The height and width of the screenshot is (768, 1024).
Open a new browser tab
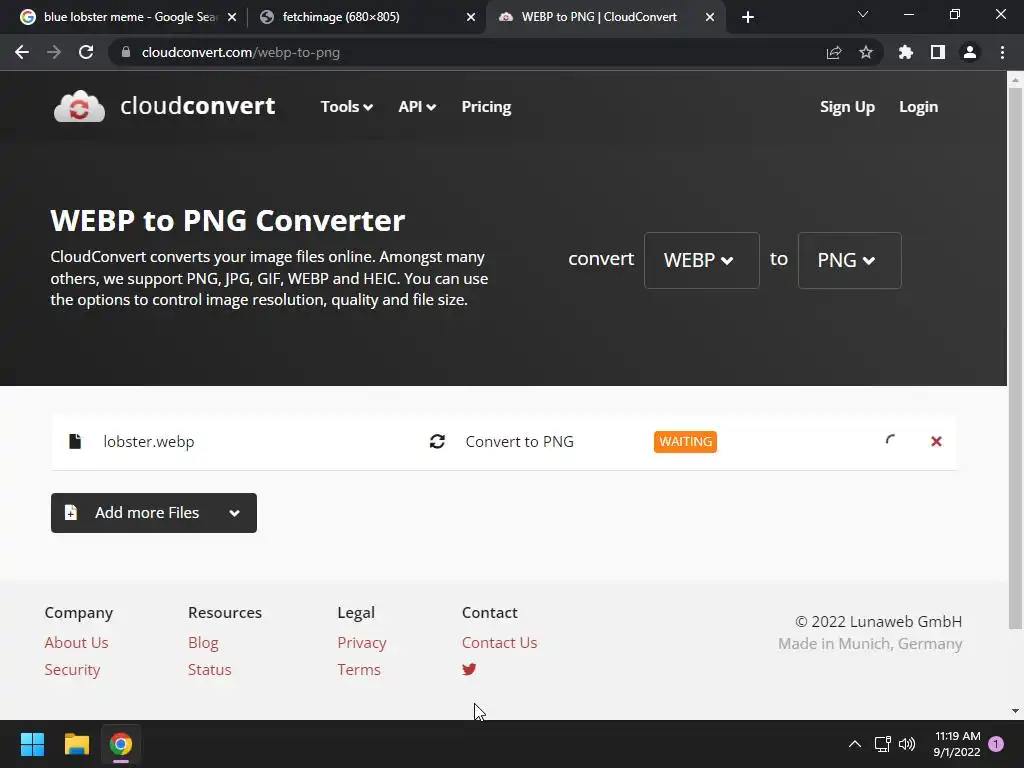point(748,17)
